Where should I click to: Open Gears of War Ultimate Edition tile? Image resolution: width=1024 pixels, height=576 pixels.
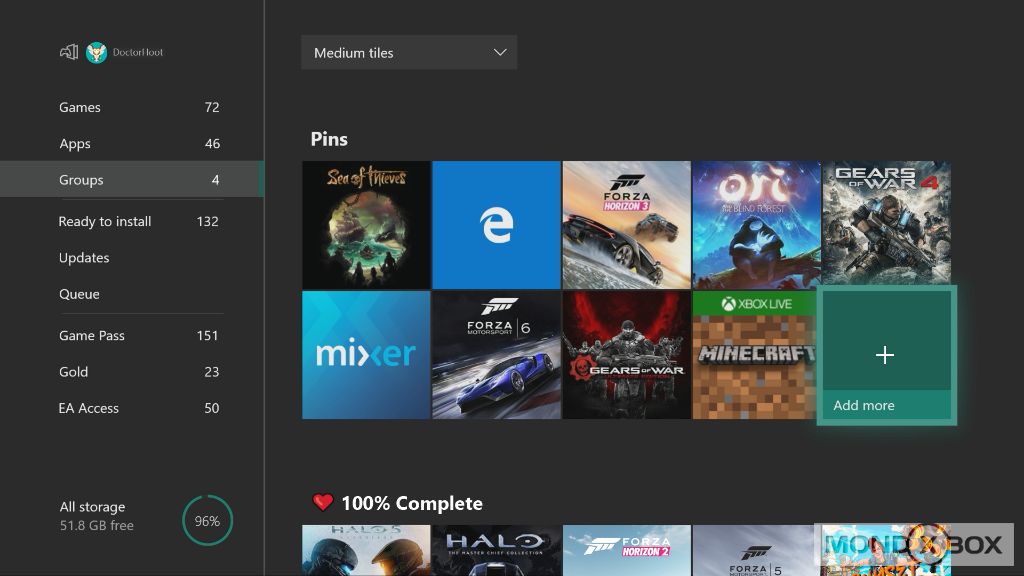(626, 355)
